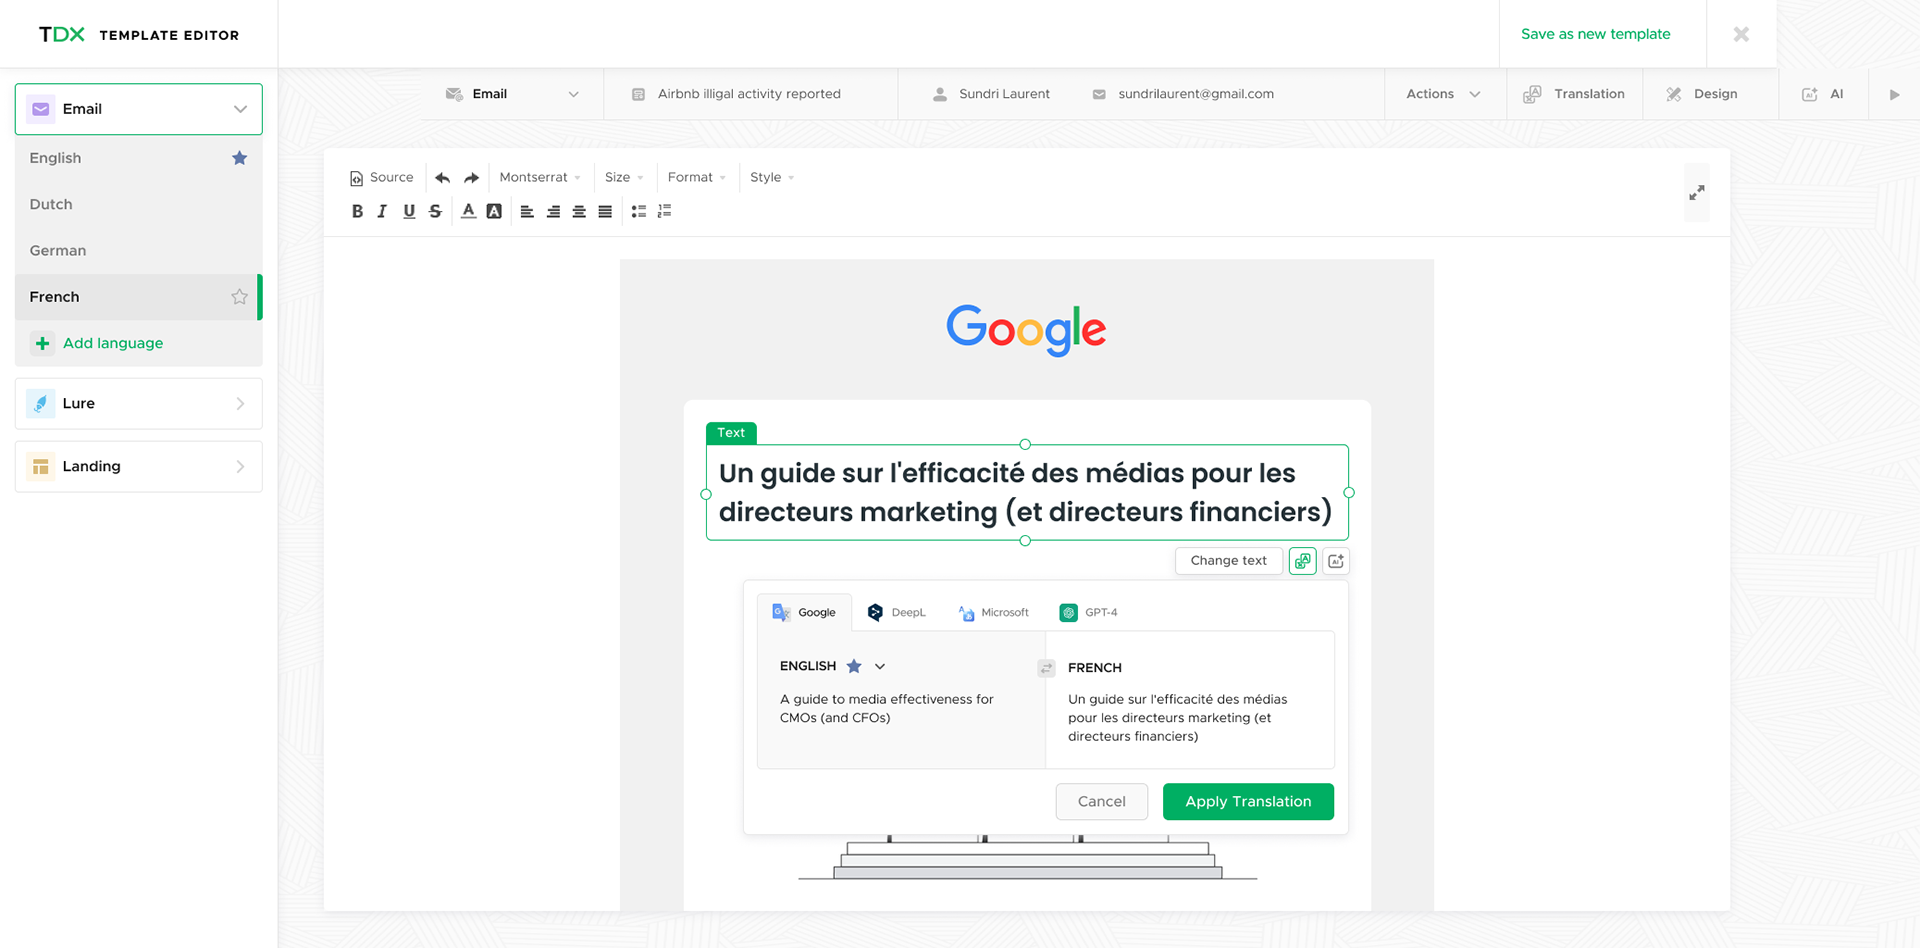This screenshot has width=1920, height=948.
Task: Redo the last edit
Action: pyautogui.click(x=471, y=177)
